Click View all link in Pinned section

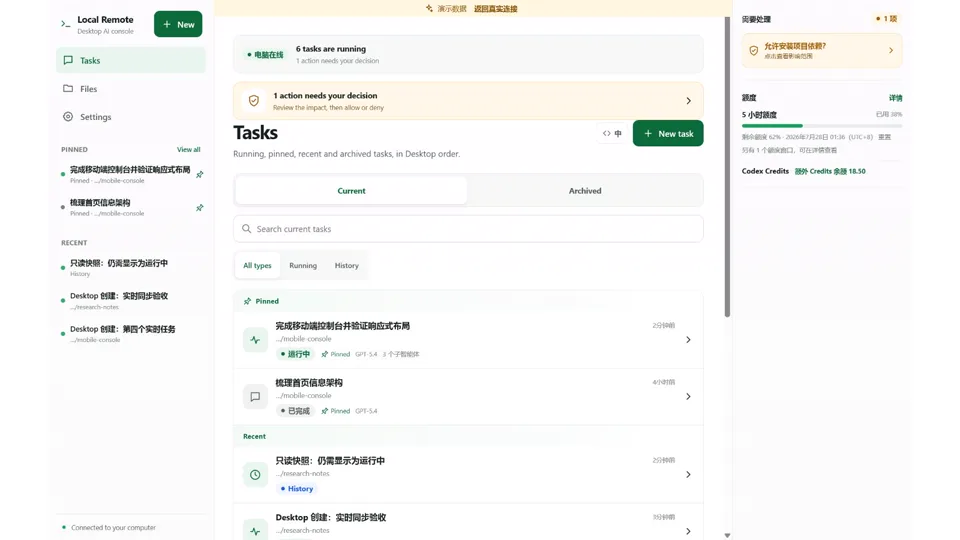189,149
